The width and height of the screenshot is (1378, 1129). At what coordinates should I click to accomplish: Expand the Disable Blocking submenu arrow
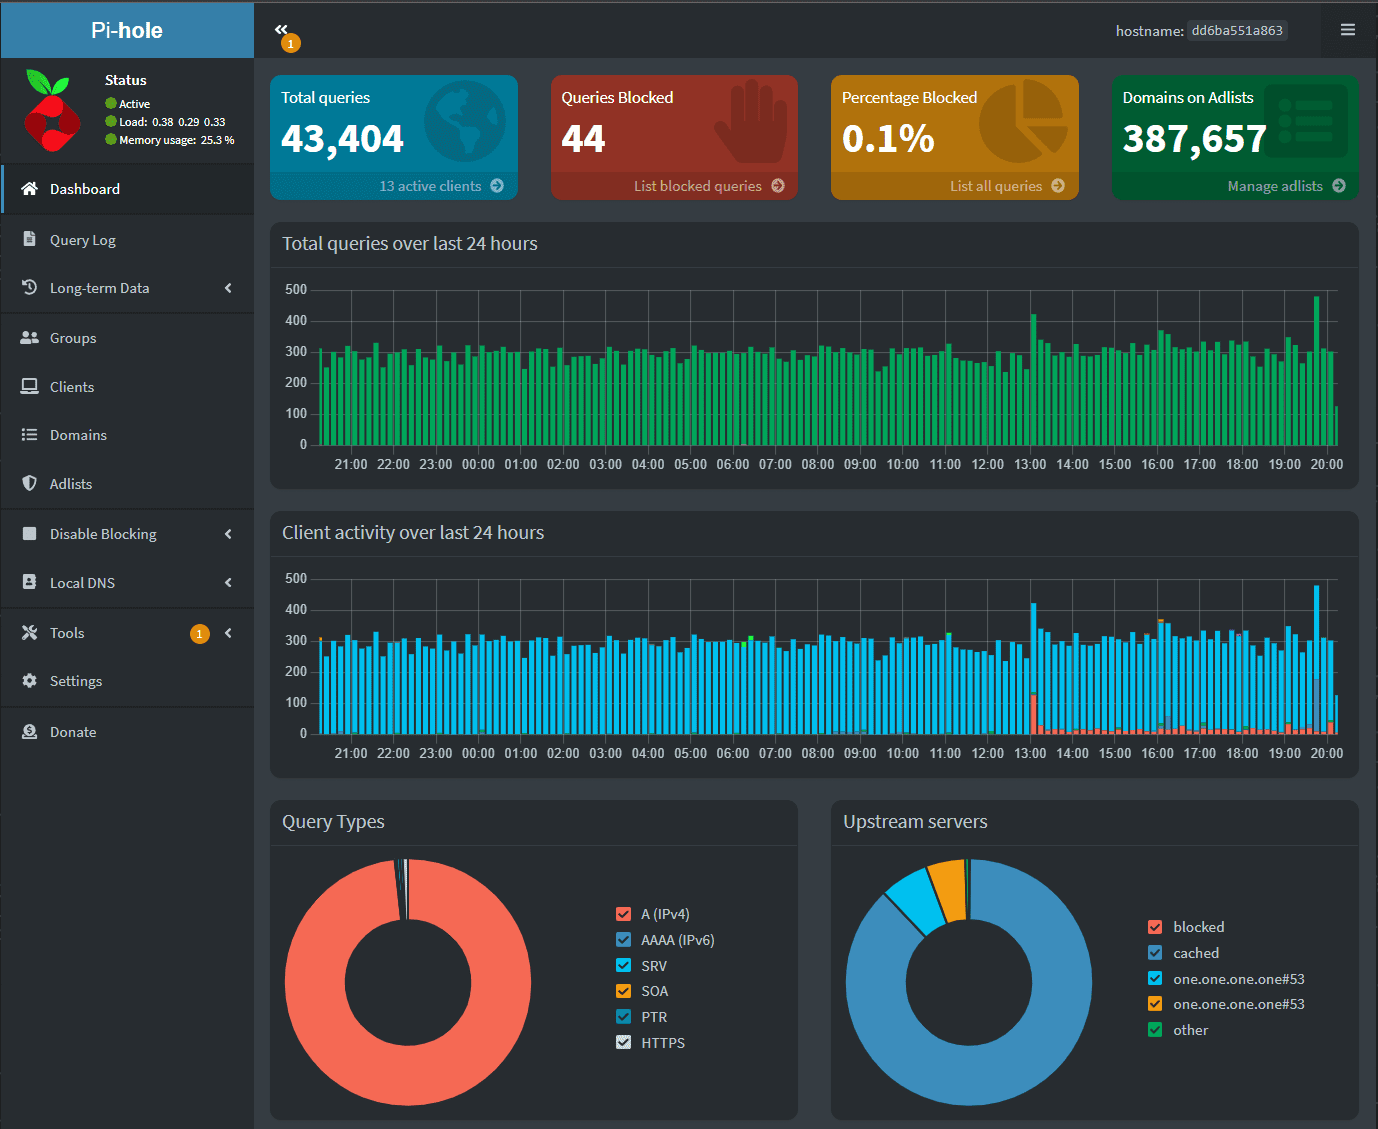tap(228, 534)
